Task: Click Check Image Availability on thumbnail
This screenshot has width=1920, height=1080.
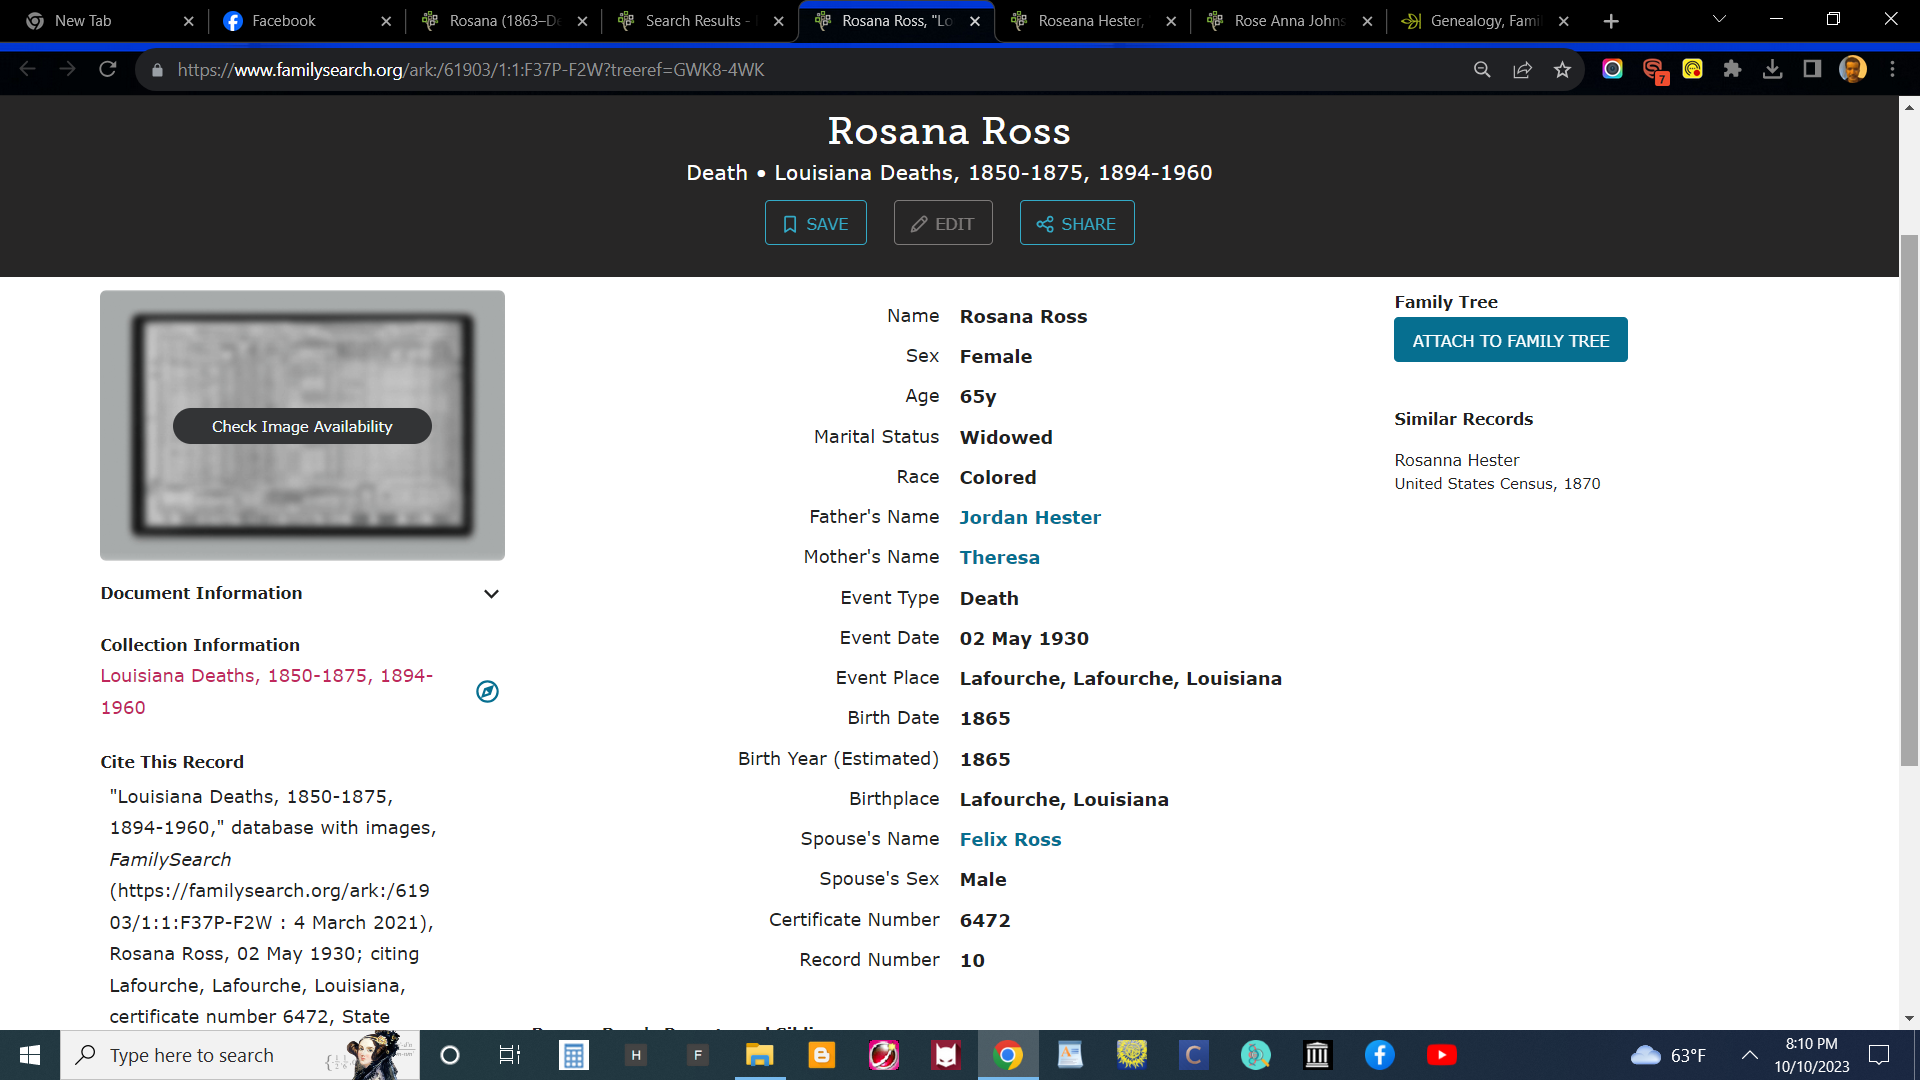Action: coord(302,427)
